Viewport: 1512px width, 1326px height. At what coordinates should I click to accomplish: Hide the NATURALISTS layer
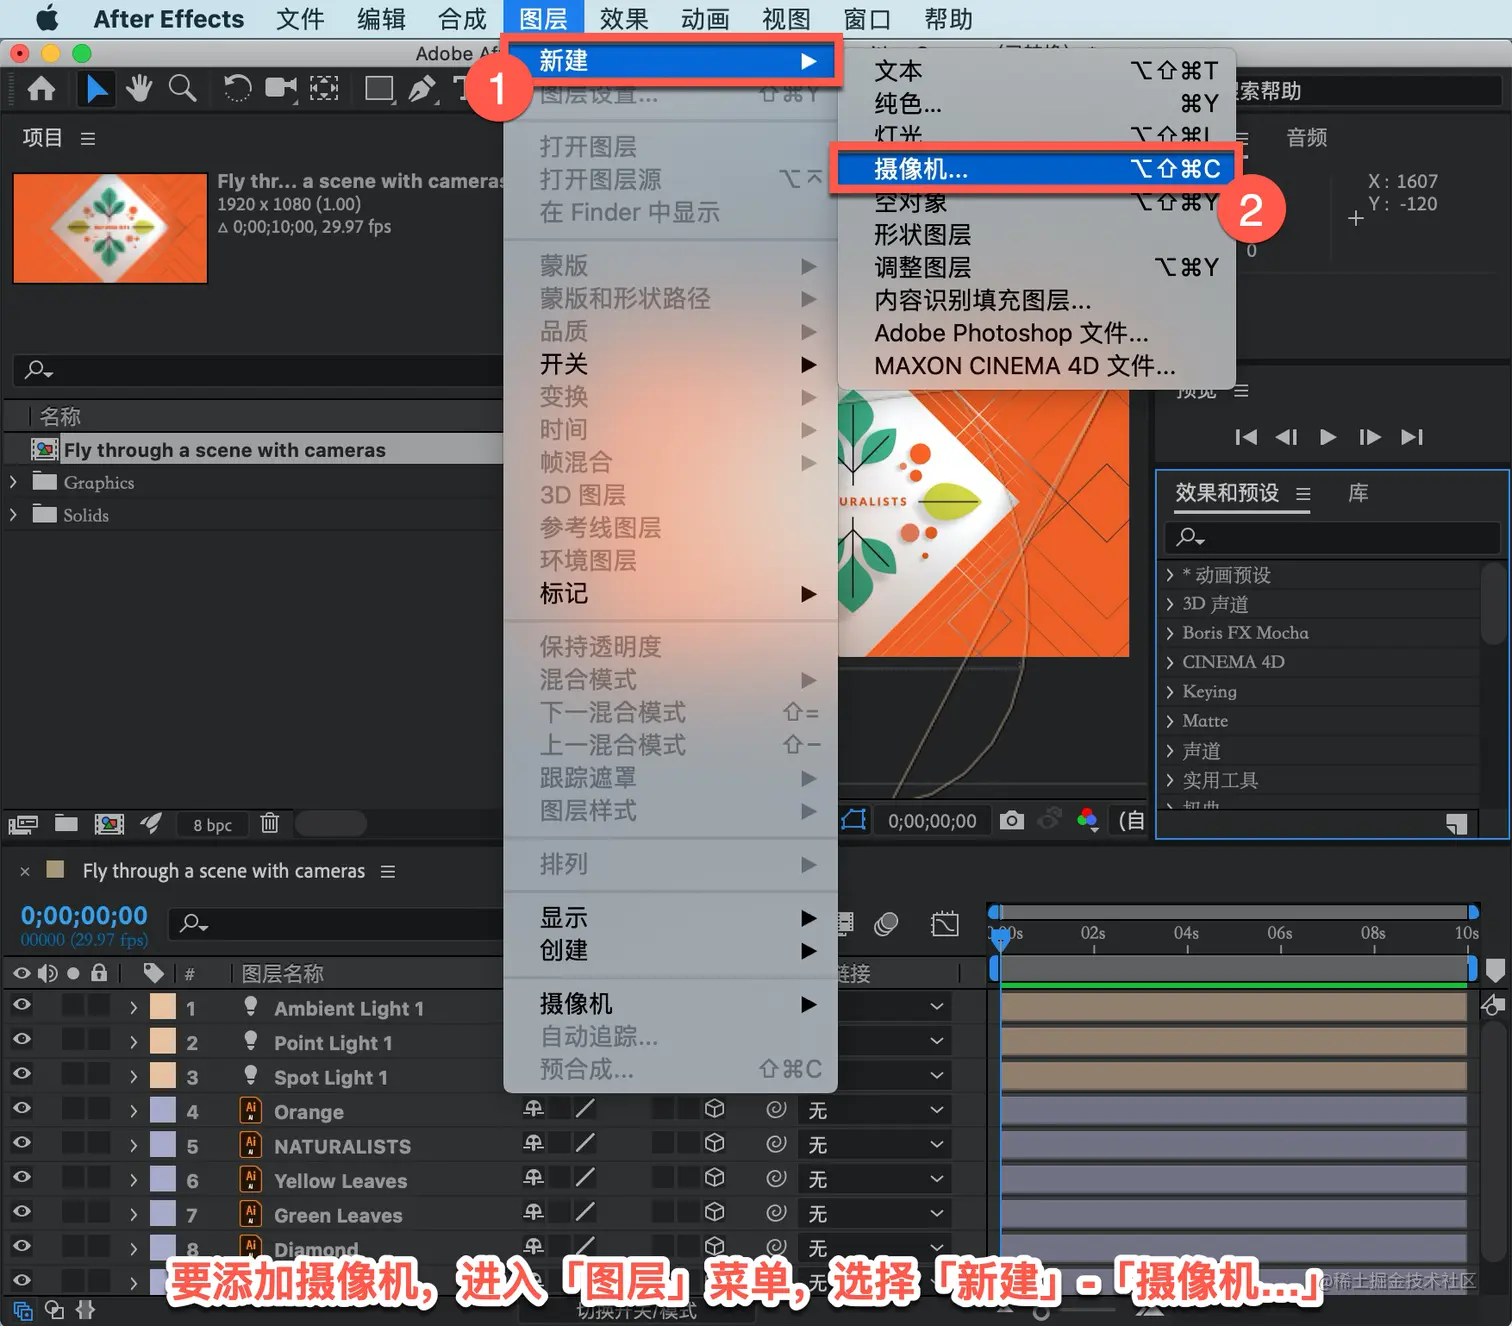coord(21,1144)
